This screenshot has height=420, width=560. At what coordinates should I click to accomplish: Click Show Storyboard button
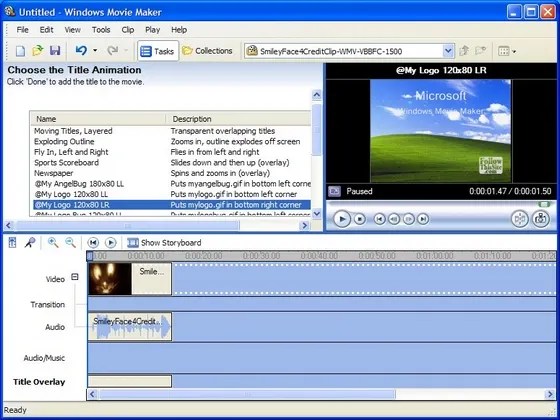[164, 243]
